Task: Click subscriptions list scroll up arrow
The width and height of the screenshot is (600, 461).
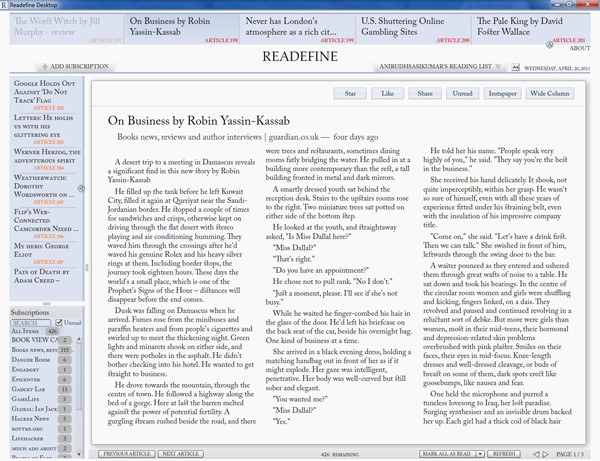Action: click(x=79, y=339)
